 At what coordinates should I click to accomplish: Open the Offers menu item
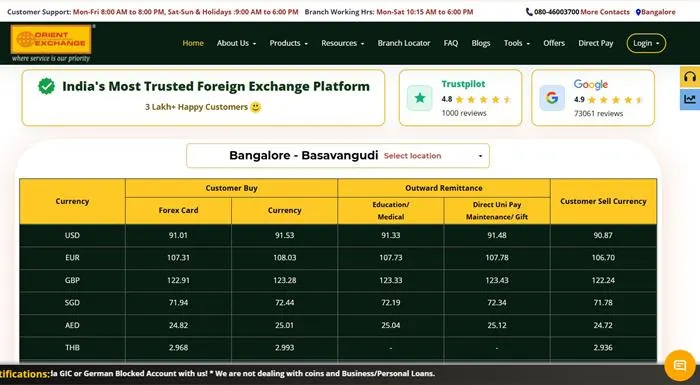point(554,43)
